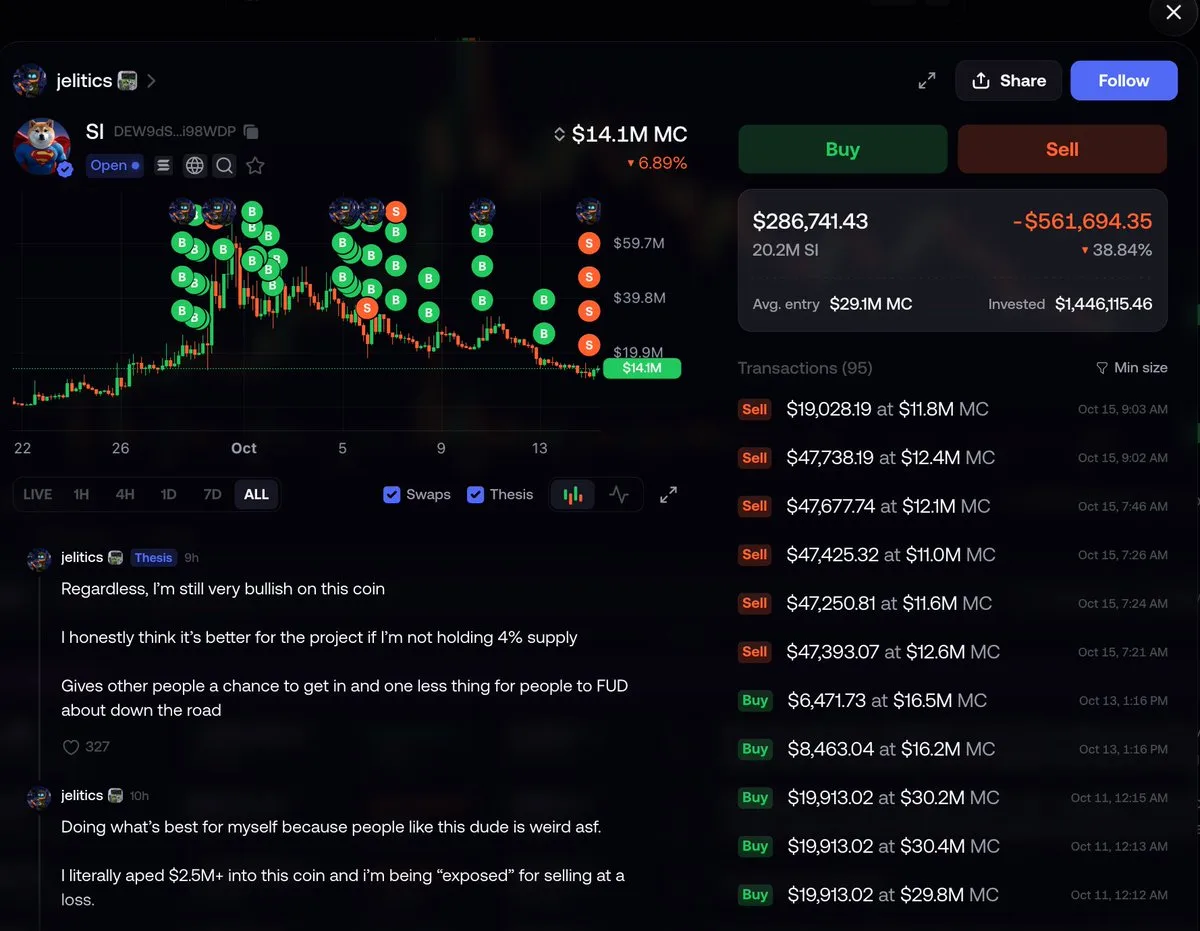Close the panel with the X button
Image resolution: width=1200 pixels, height=931 pixels.
tap(1174, 13)
